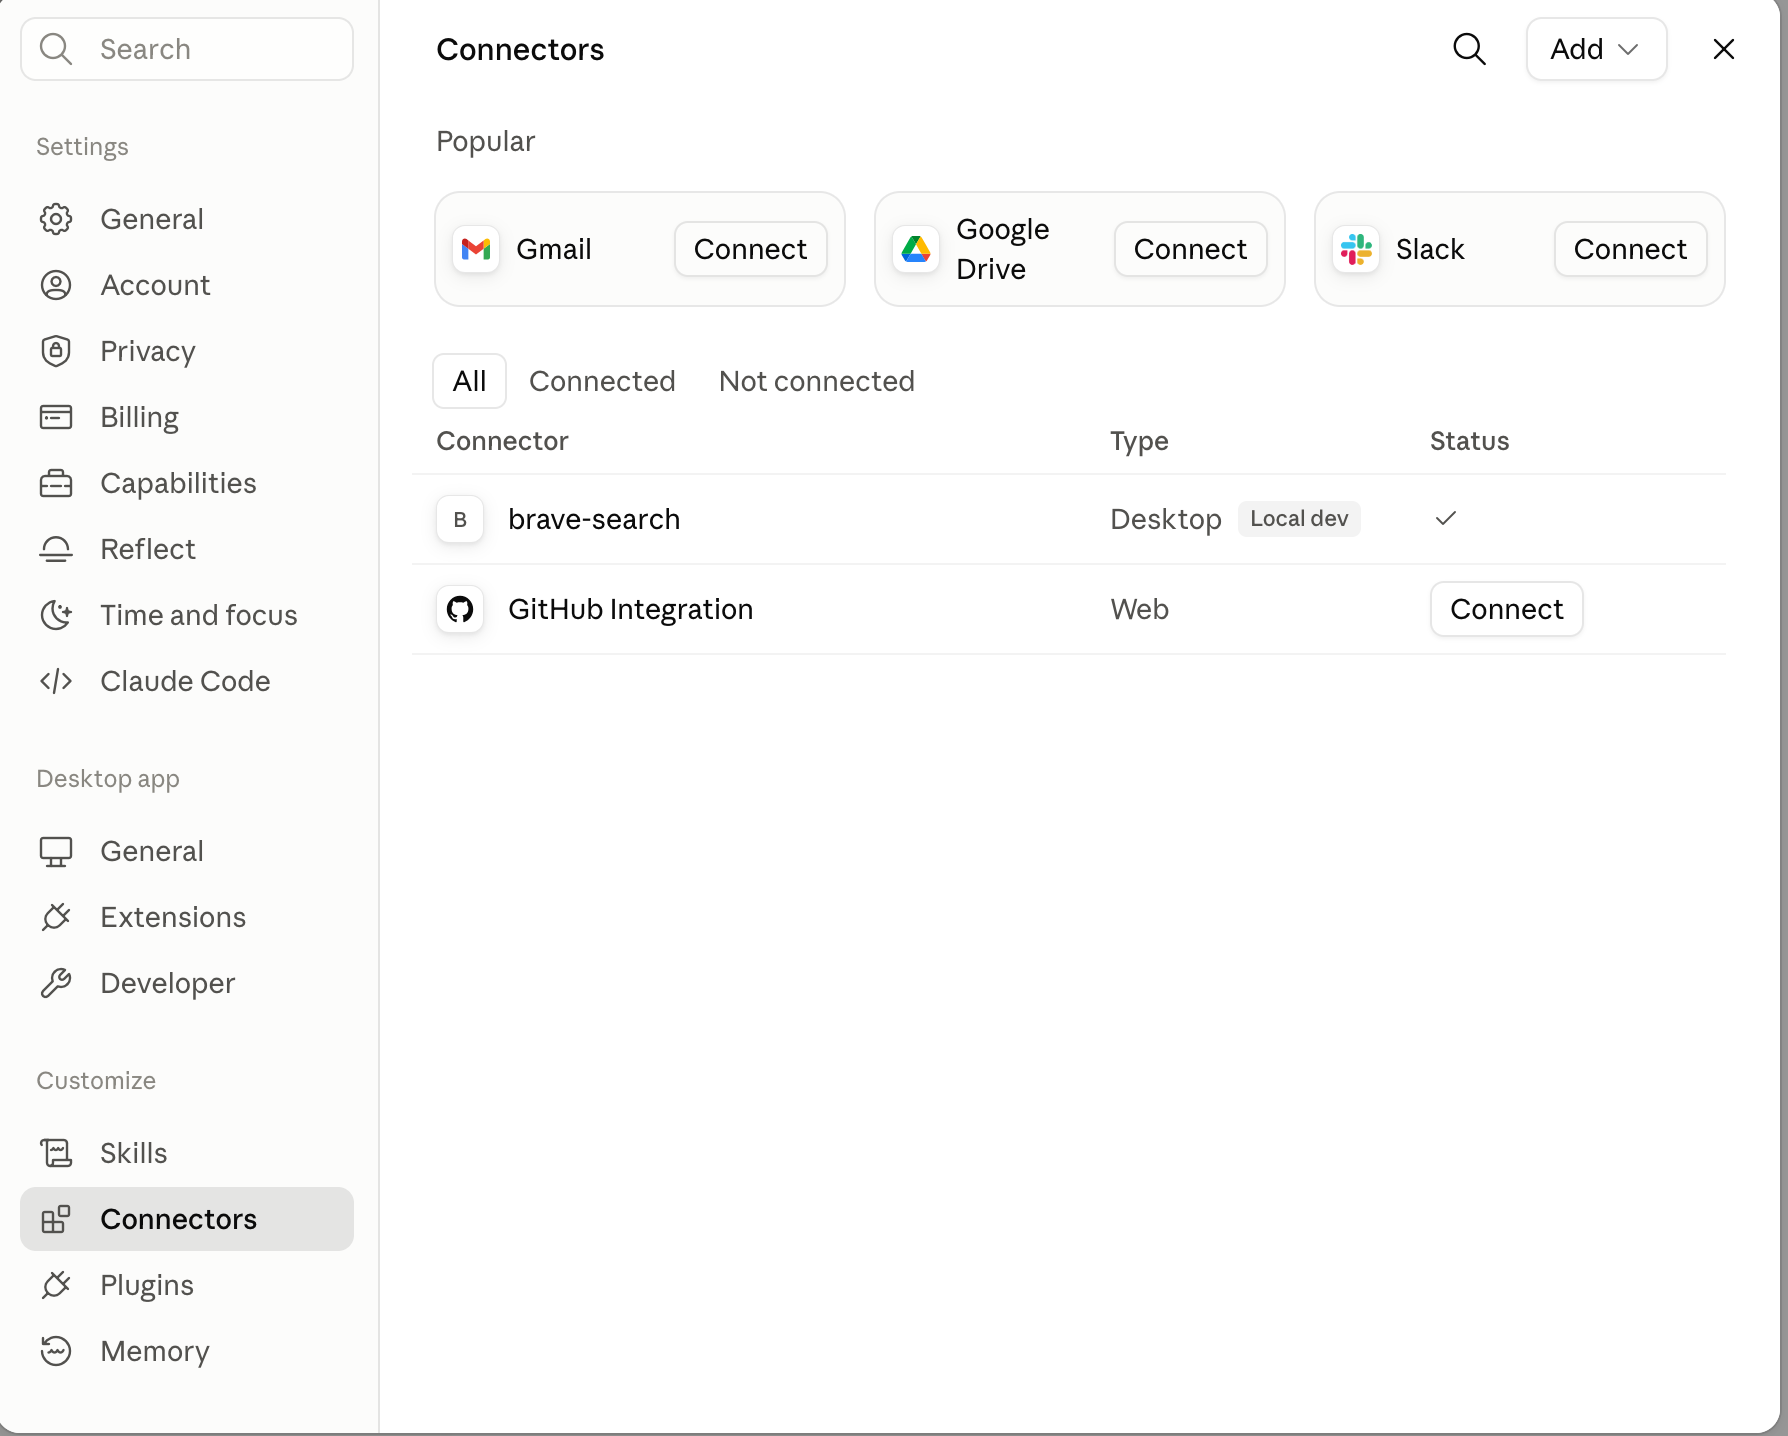Click the Capabilities briefcase icon
This screenshot has height=1436, width=1788.
(x=56, y=483)
